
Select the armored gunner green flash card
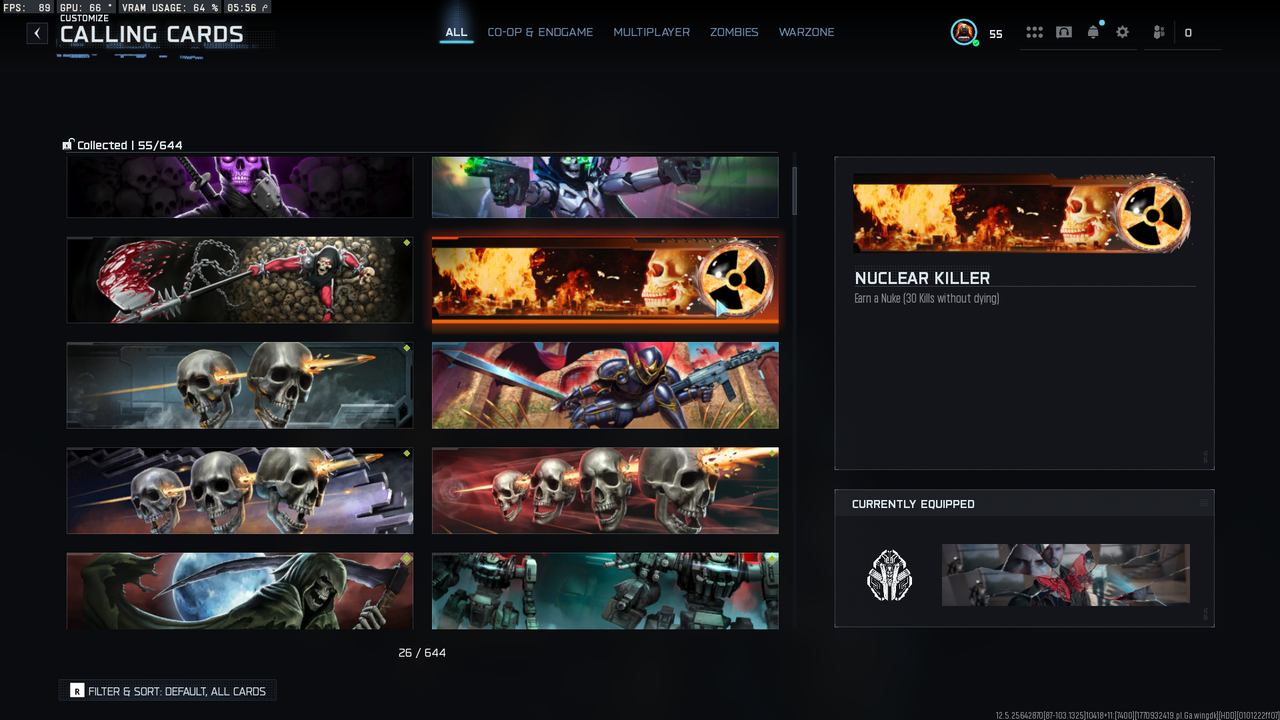[605, 186]
